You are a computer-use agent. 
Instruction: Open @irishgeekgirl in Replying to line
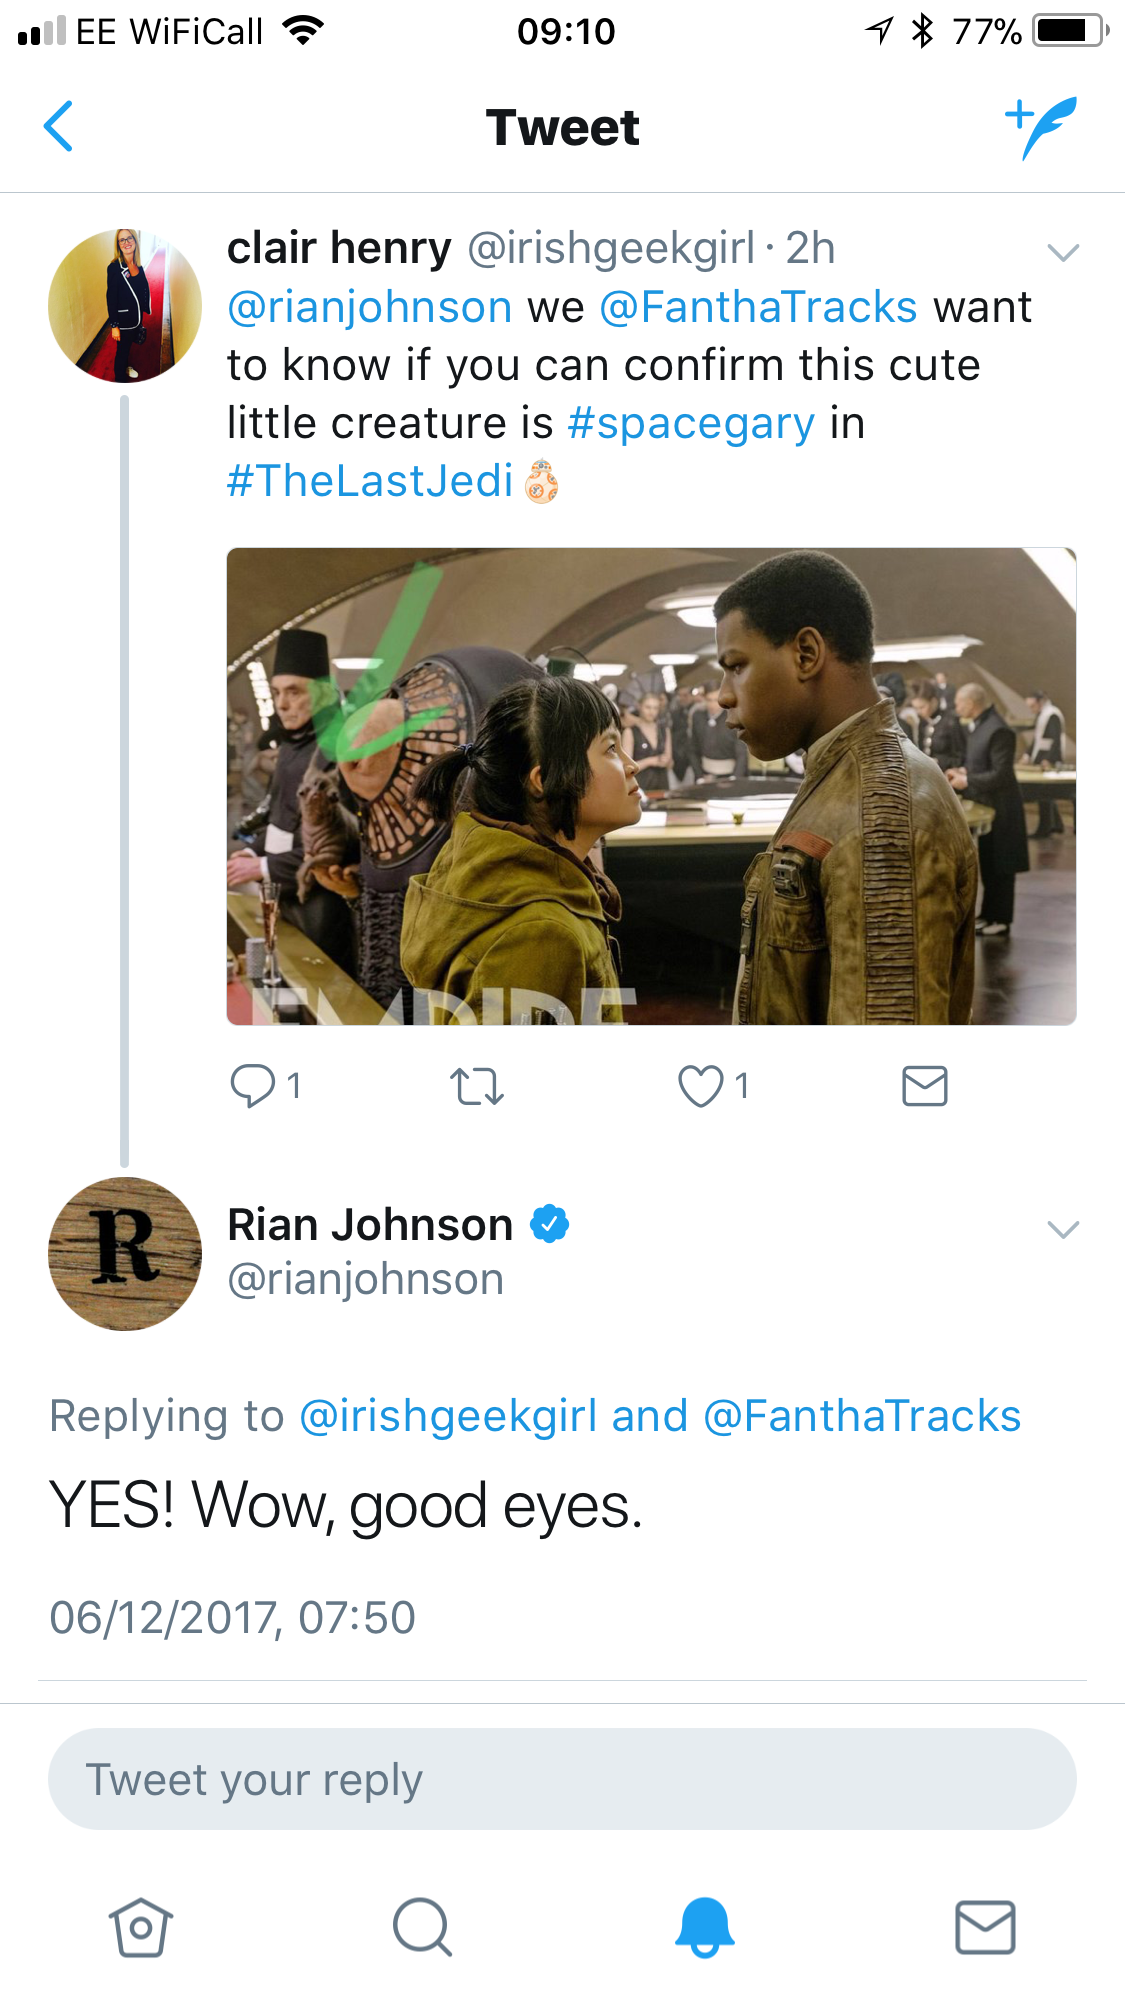(448, 1416)
